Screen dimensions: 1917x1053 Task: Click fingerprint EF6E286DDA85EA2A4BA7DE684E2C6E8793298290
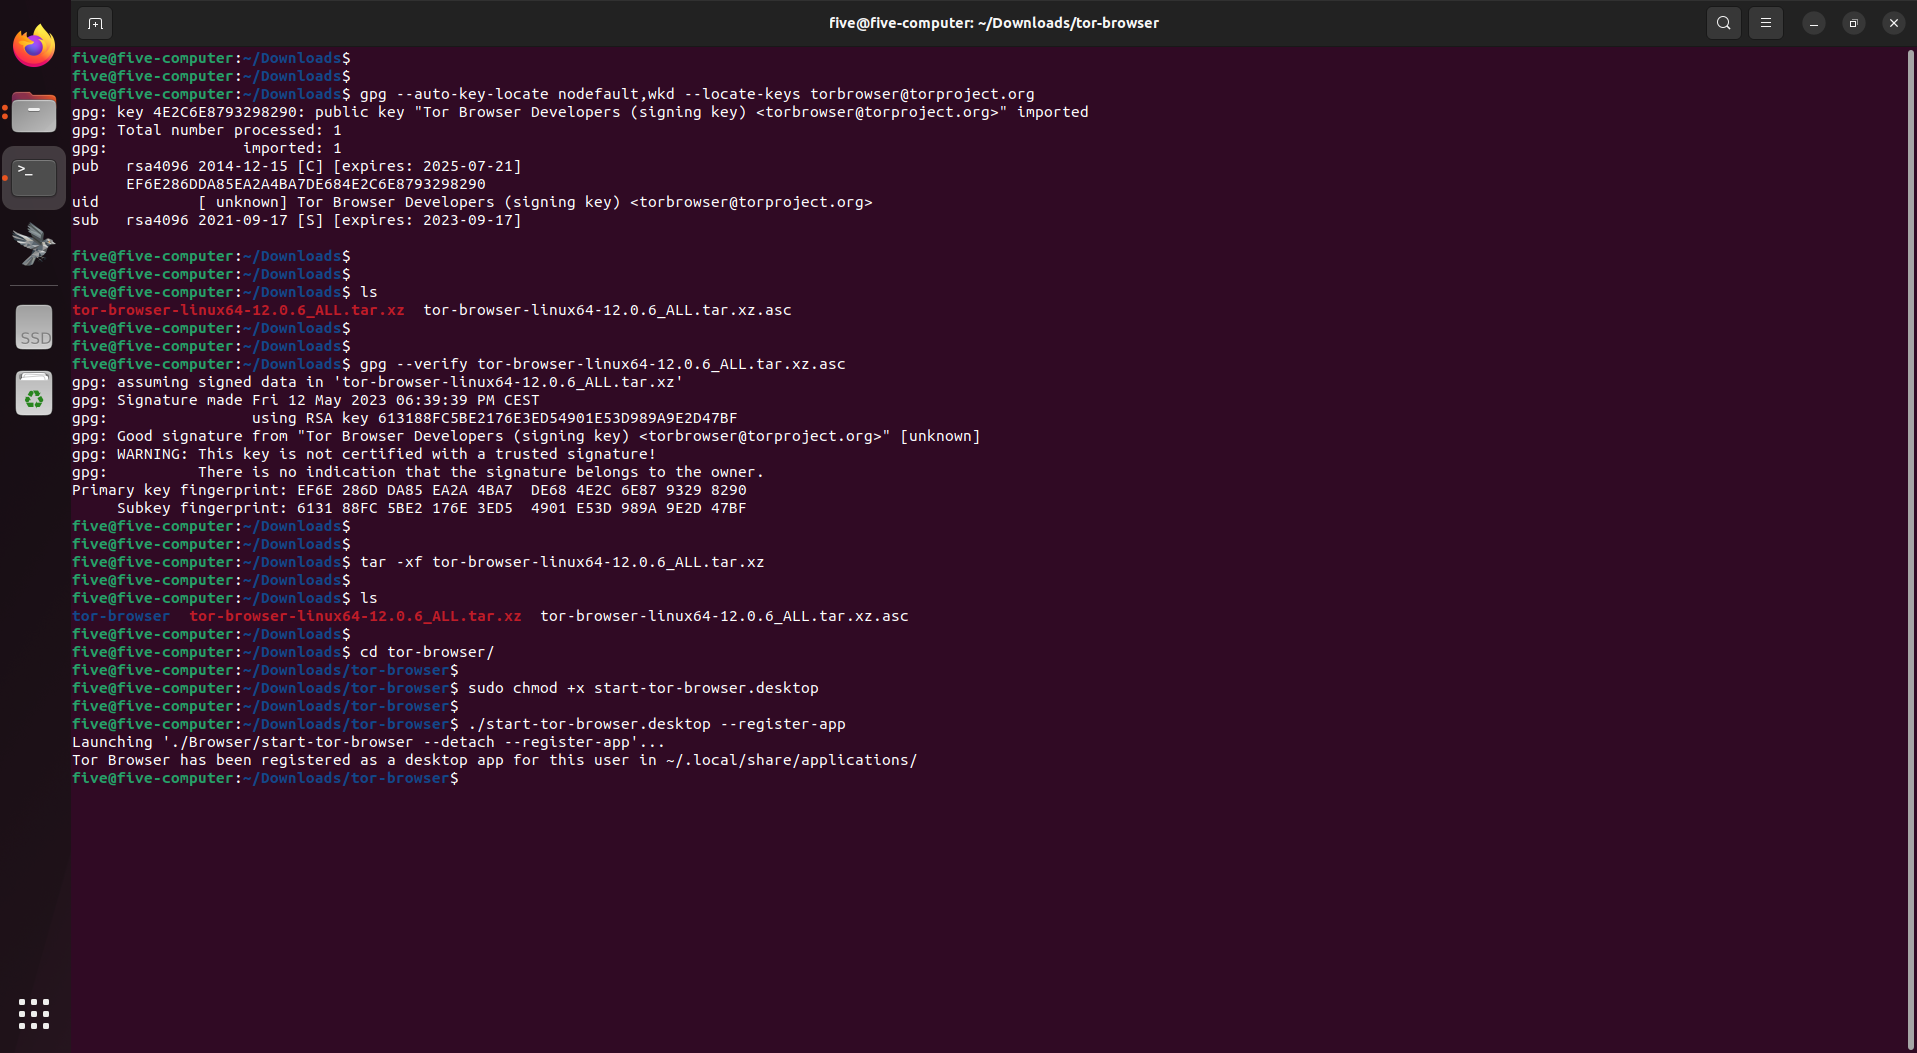[306, 184]
